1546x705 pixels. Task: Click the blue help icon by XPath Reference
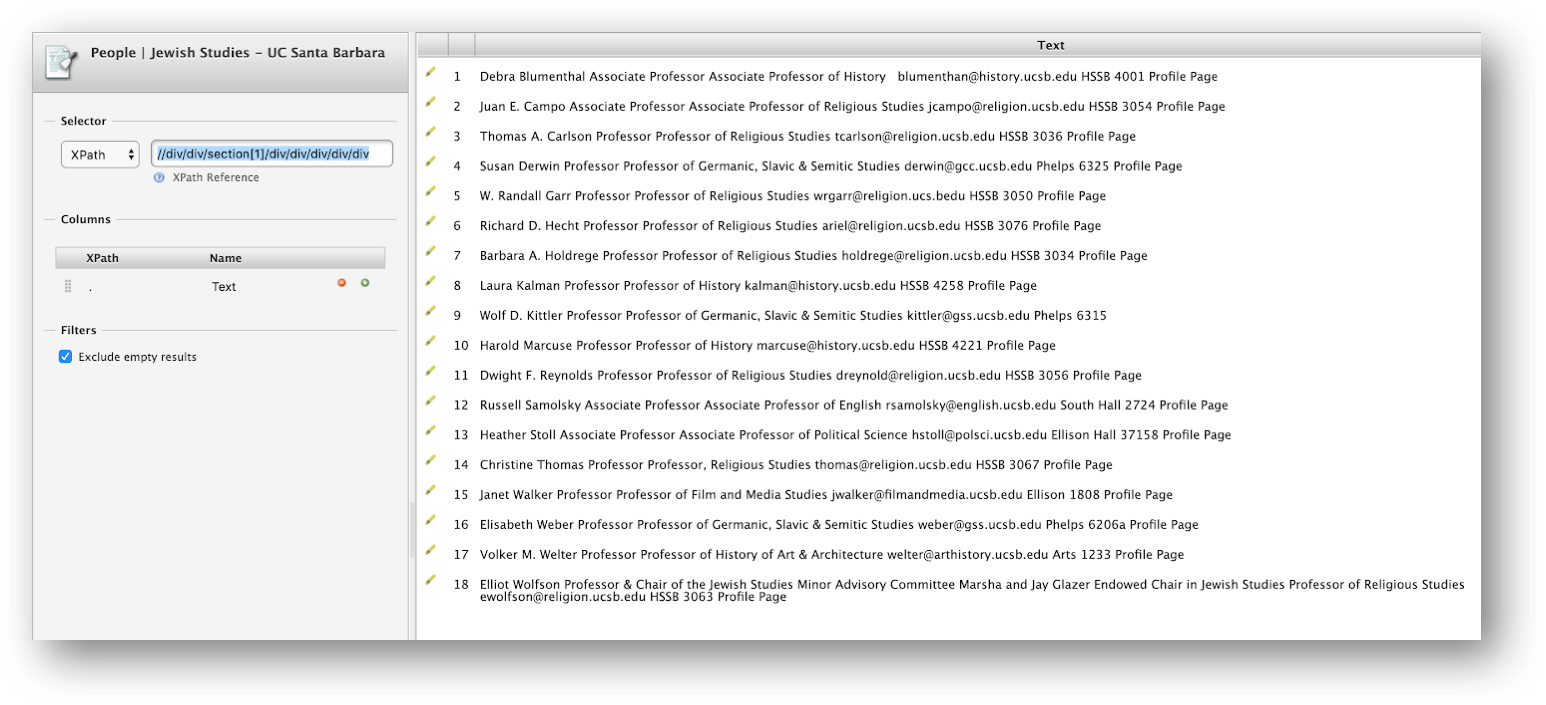[159, 178]
